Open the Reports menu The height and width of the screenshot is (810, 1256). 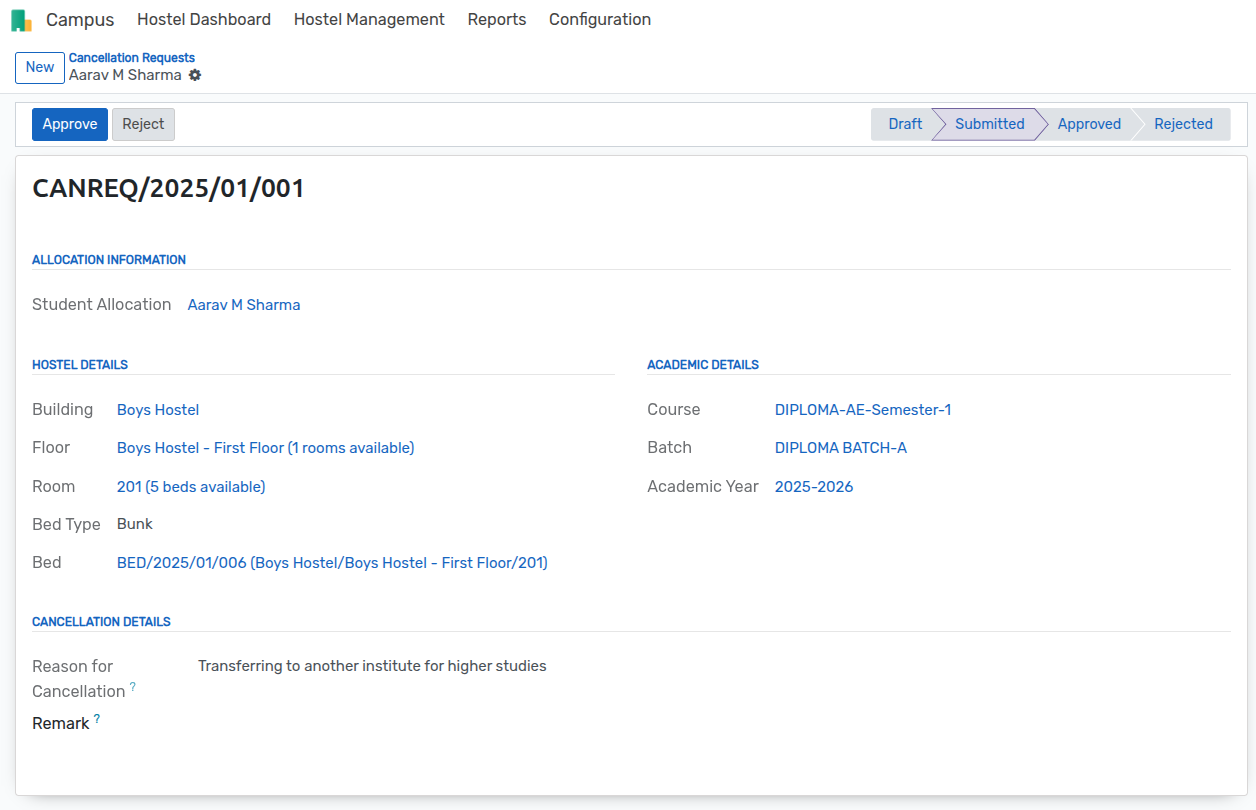tap(497, 20)
